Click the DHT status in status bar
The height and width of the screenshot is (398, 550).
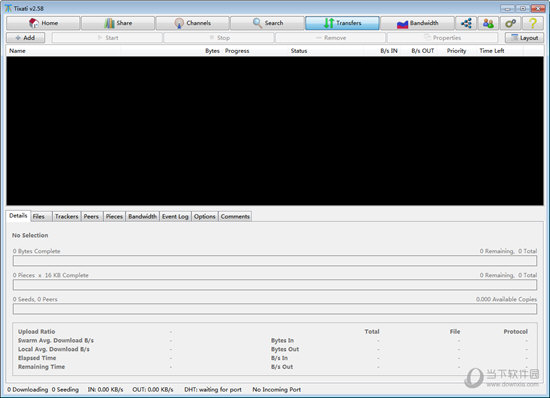[213, 389]
